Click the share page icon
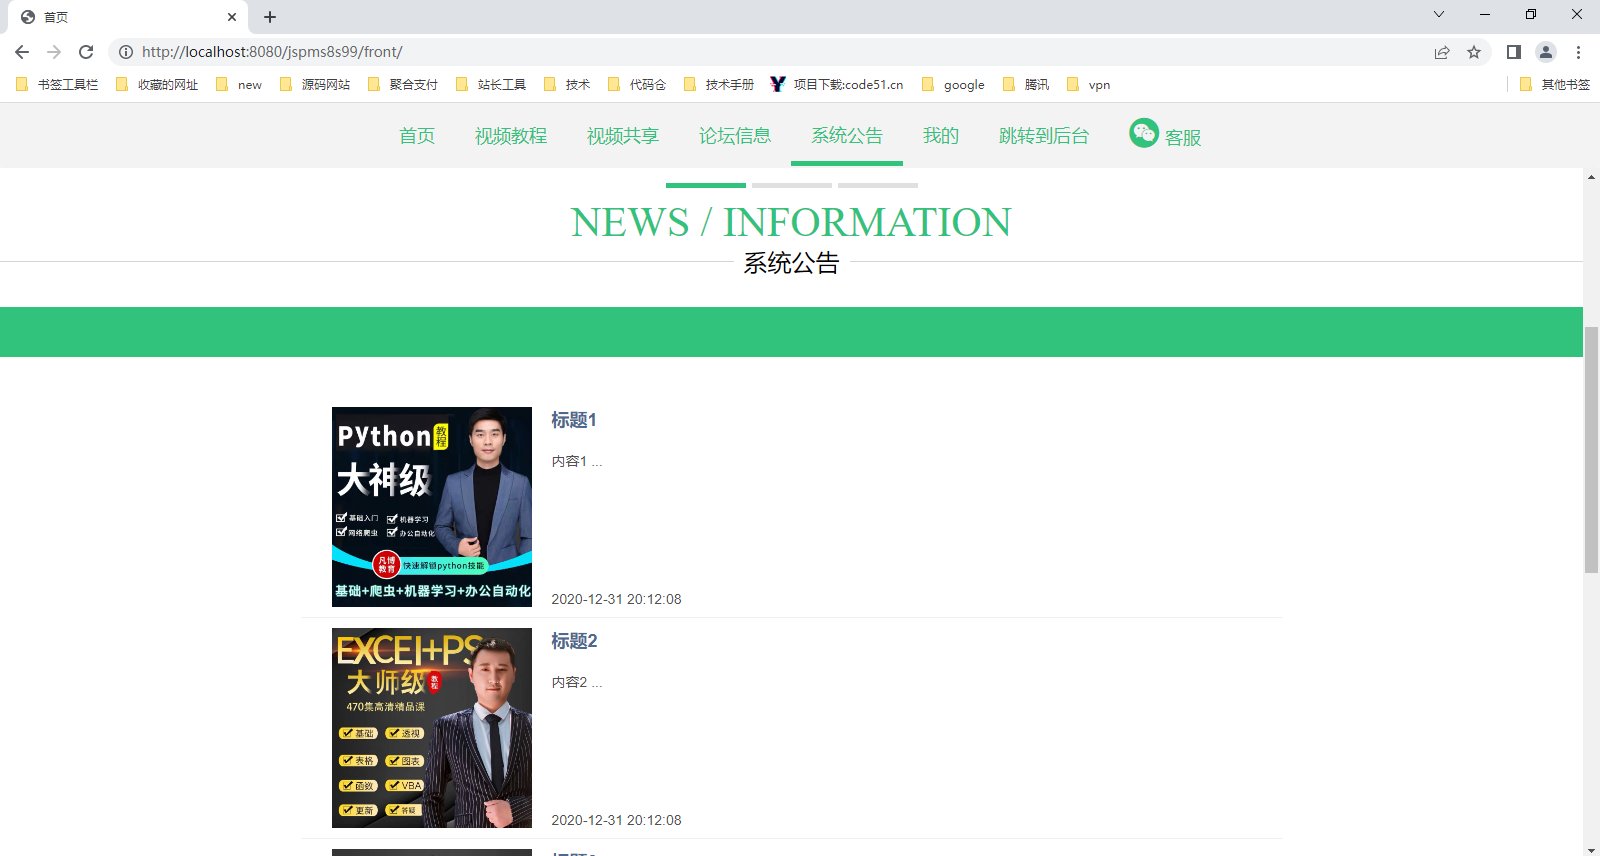The width and height of the screenshot is (1600, 856). [1442, 52]
